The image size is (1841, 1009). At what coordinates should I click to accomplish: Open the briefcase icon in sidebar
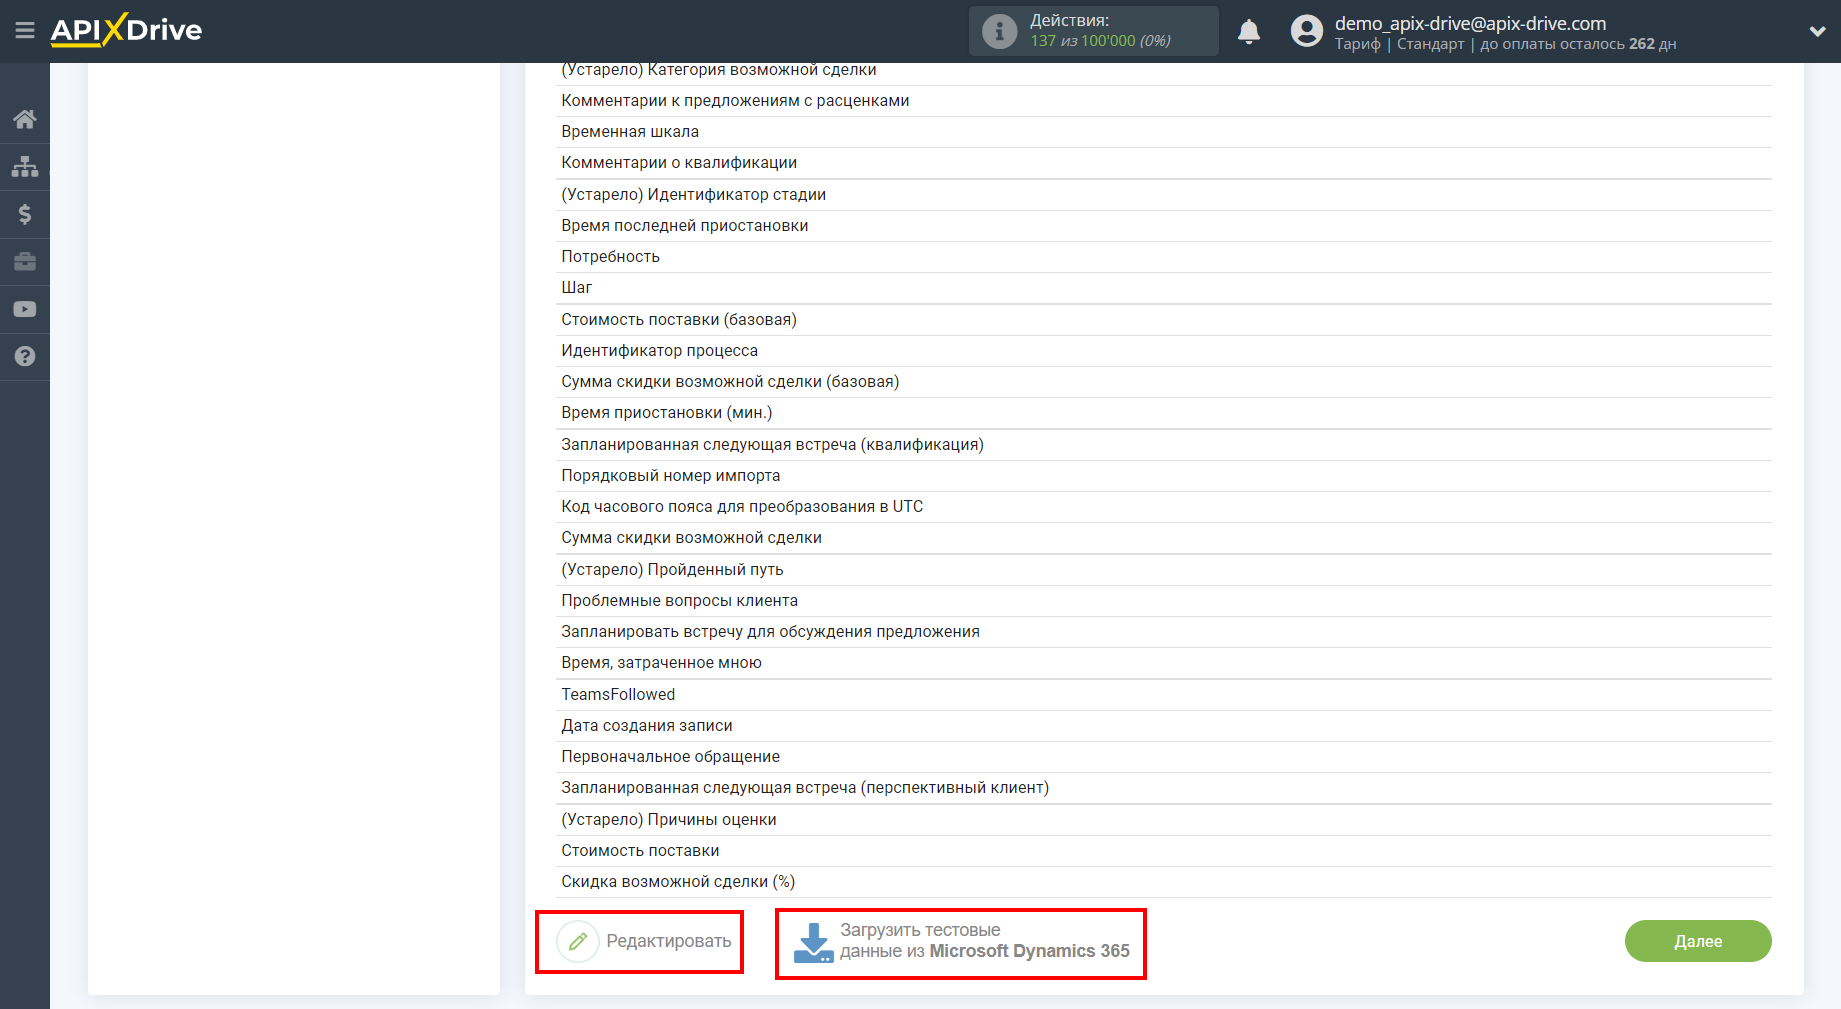(x=25, y=262)
